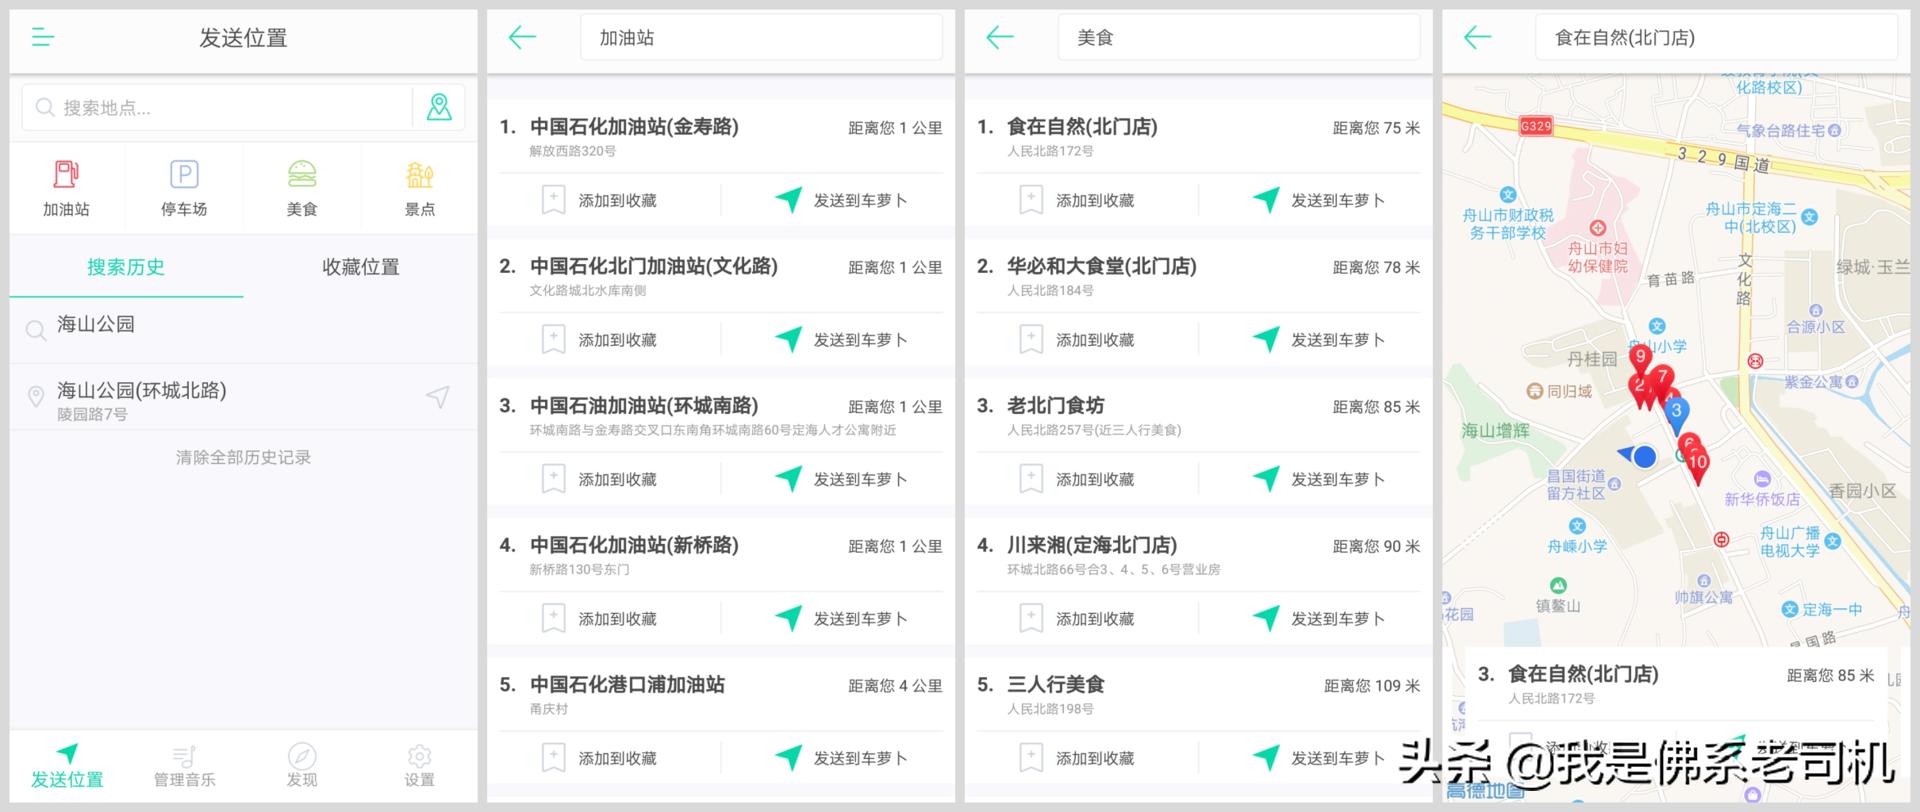Select the 美食 food category
This screenshot has width=1920, height=812.
click(302, 189)
